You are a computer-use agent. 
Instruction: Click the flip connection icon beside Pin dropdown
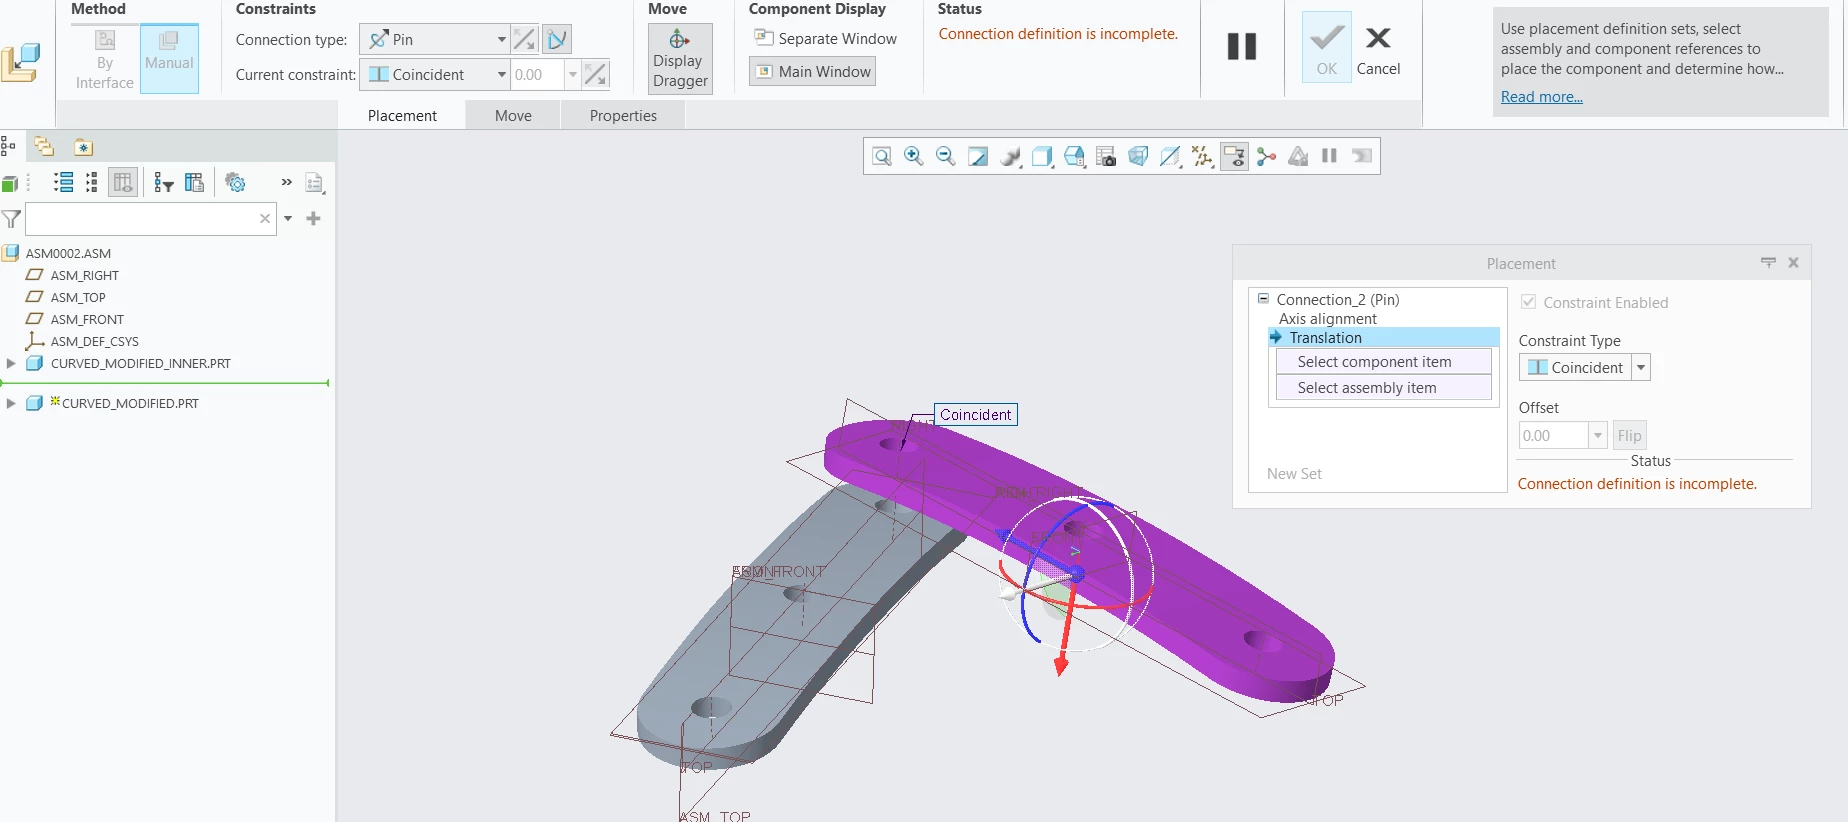click(x=524, y=40)
